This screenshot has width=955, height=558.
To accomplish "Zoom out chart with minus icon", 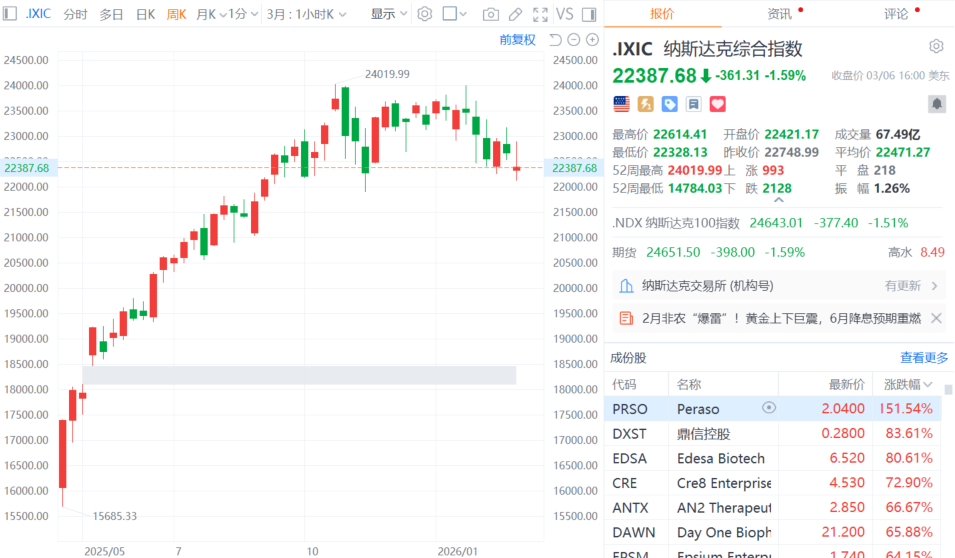I will pos(576,40).
